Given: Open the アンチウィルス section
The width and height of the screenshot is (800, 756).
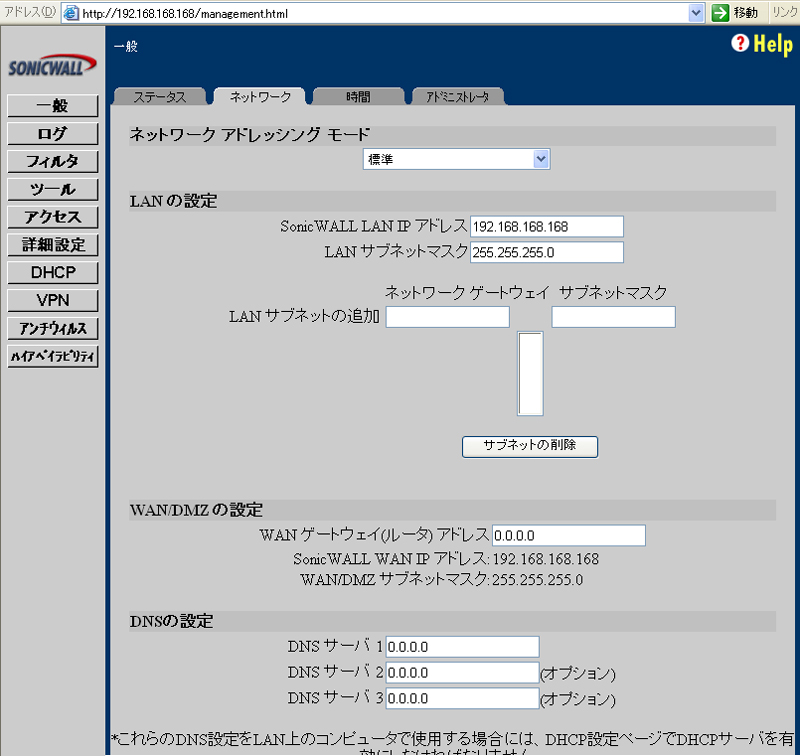Looking at the screenshot, I should [x=53, y=328].
